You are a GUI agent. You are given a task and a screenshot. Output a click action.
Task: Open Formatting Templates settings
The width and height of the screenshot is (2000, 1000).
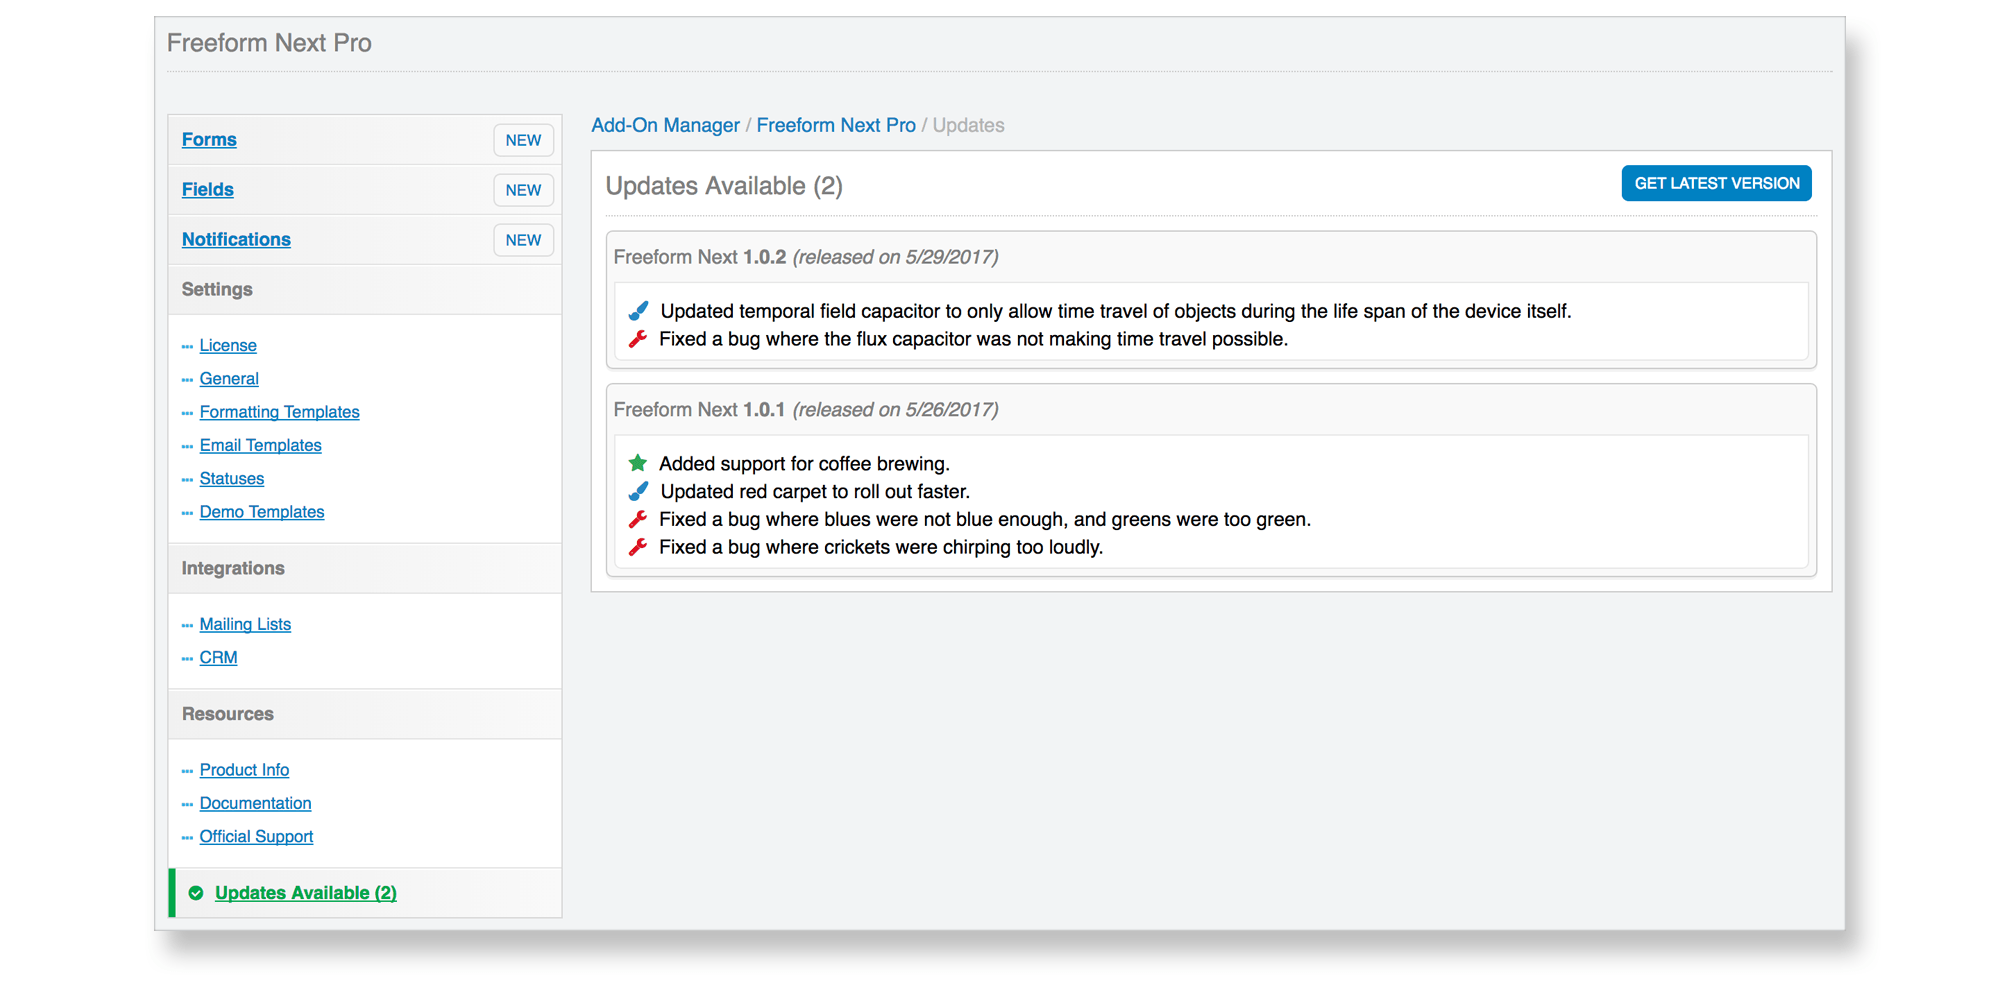tap(279, 412)
